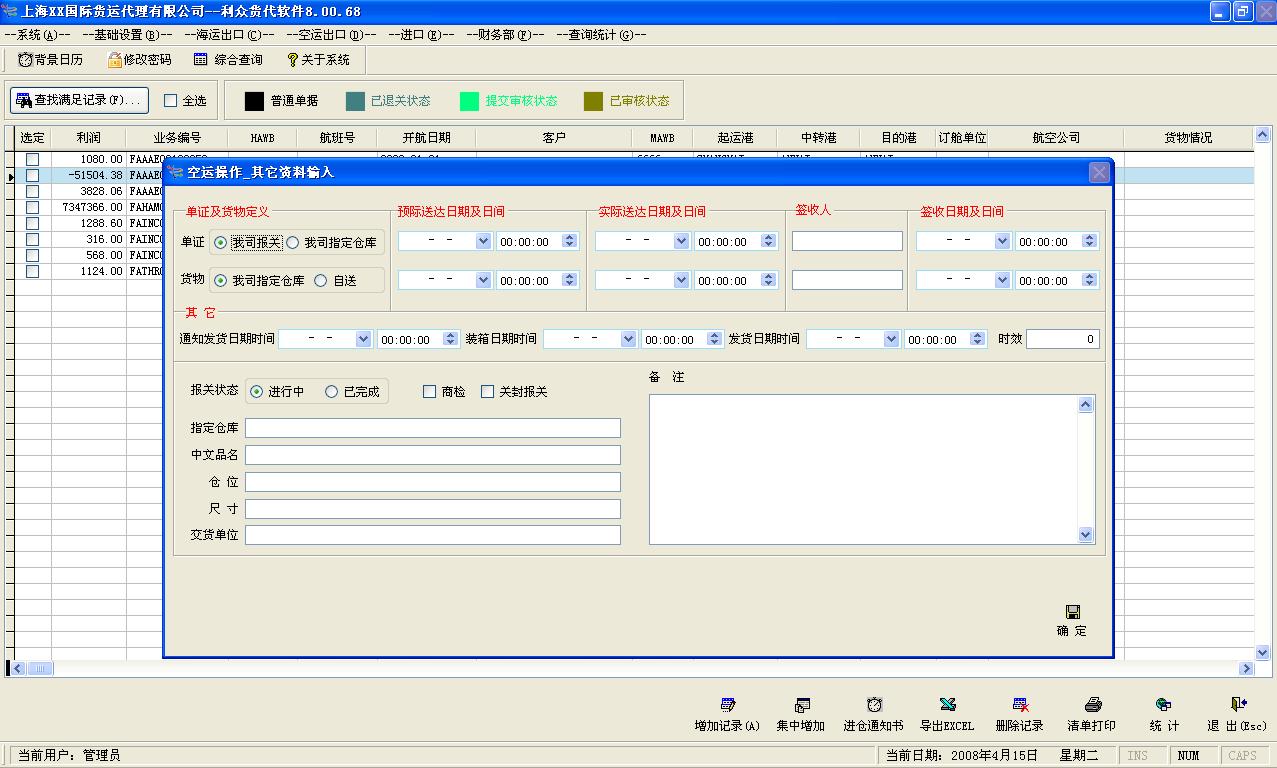Open the 海运出口(C) menu

coord(230,35)
